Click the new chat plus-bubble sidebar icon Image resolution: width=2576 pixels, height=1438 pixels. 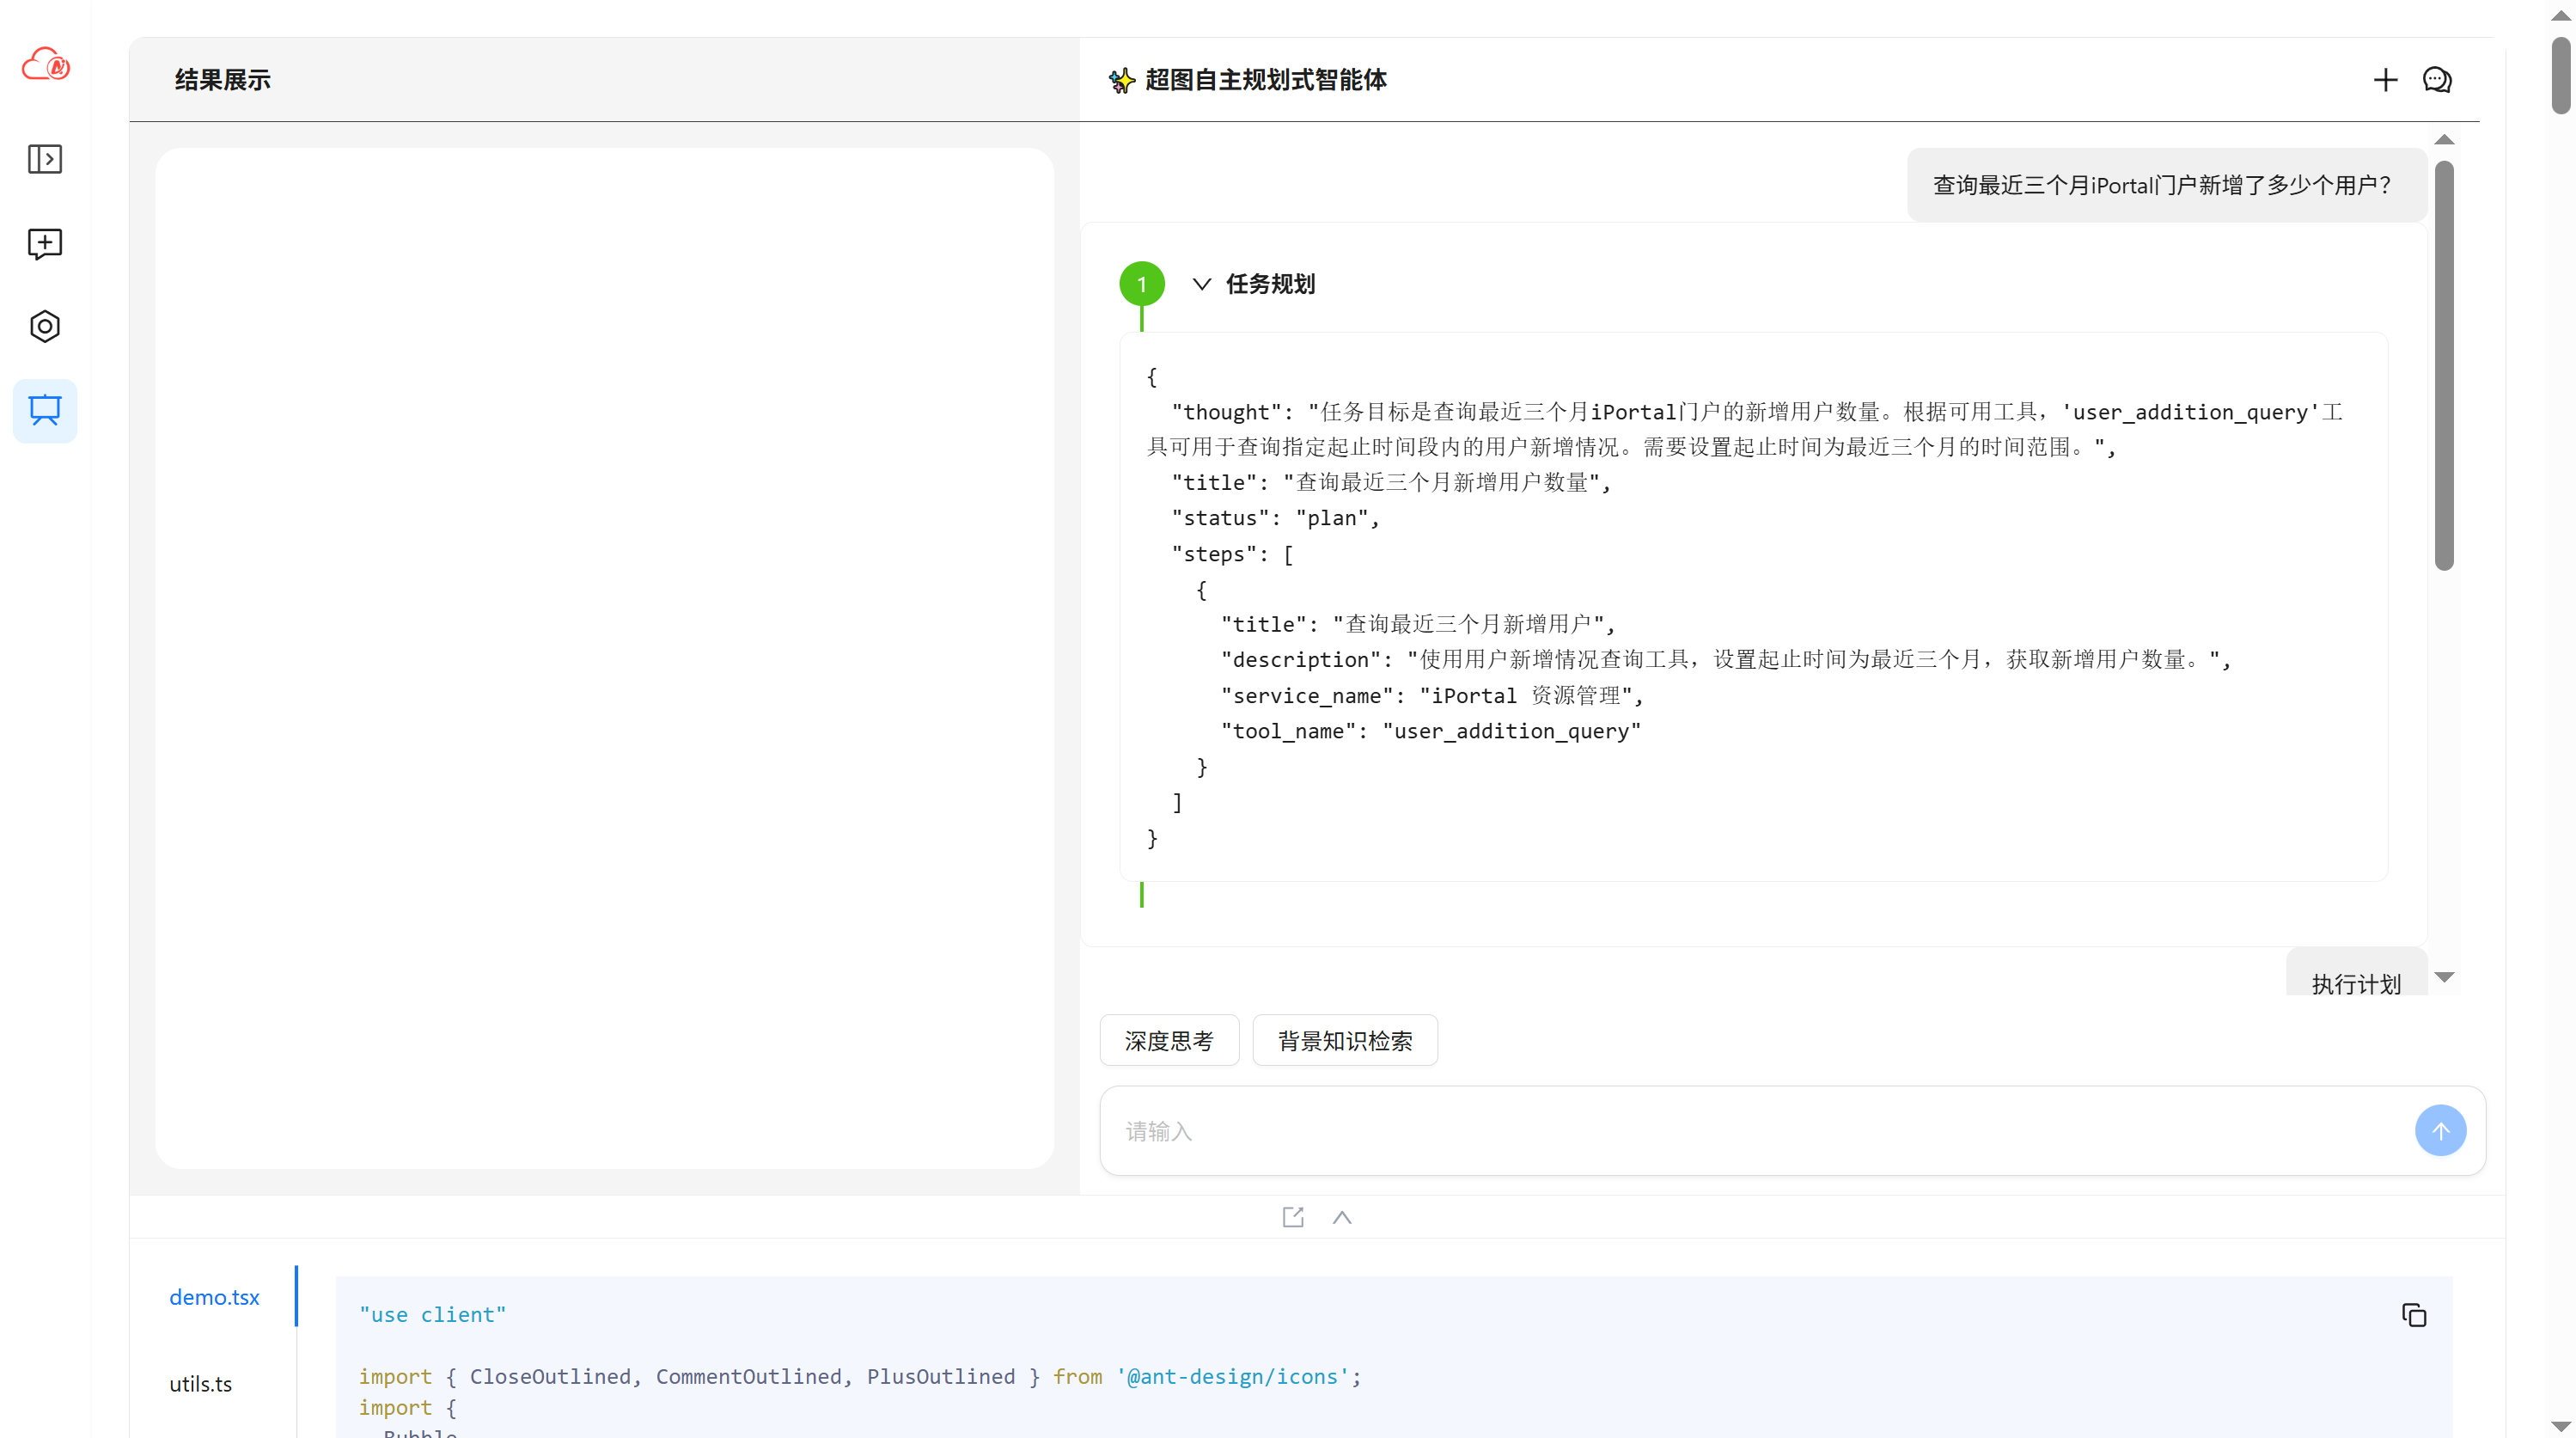tap(45, 243)
